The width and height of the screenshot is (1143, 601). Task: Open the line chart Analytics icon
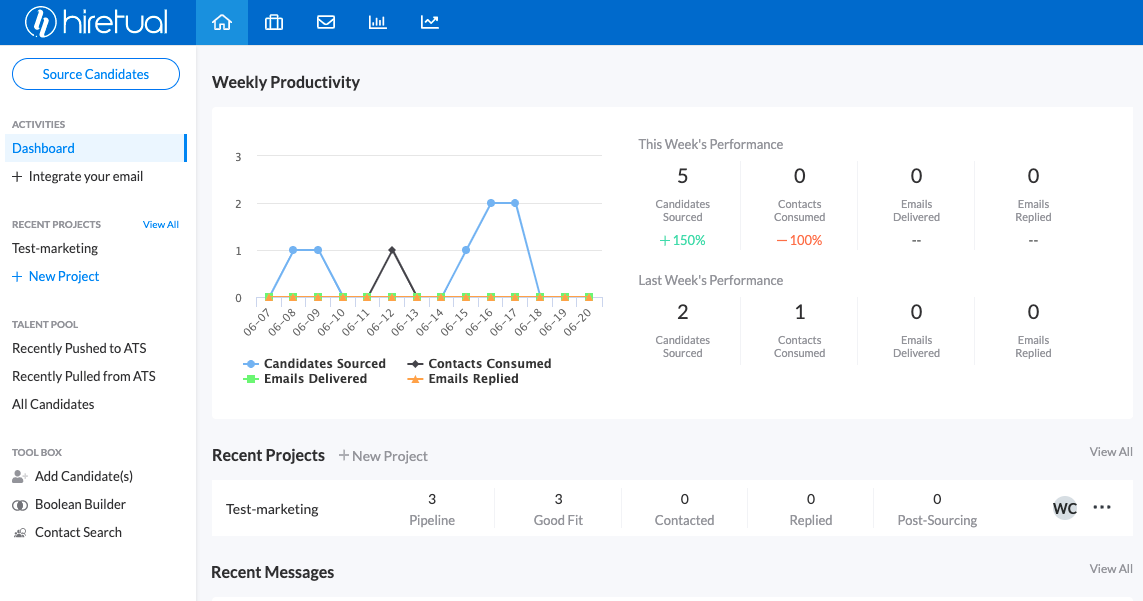430,23
